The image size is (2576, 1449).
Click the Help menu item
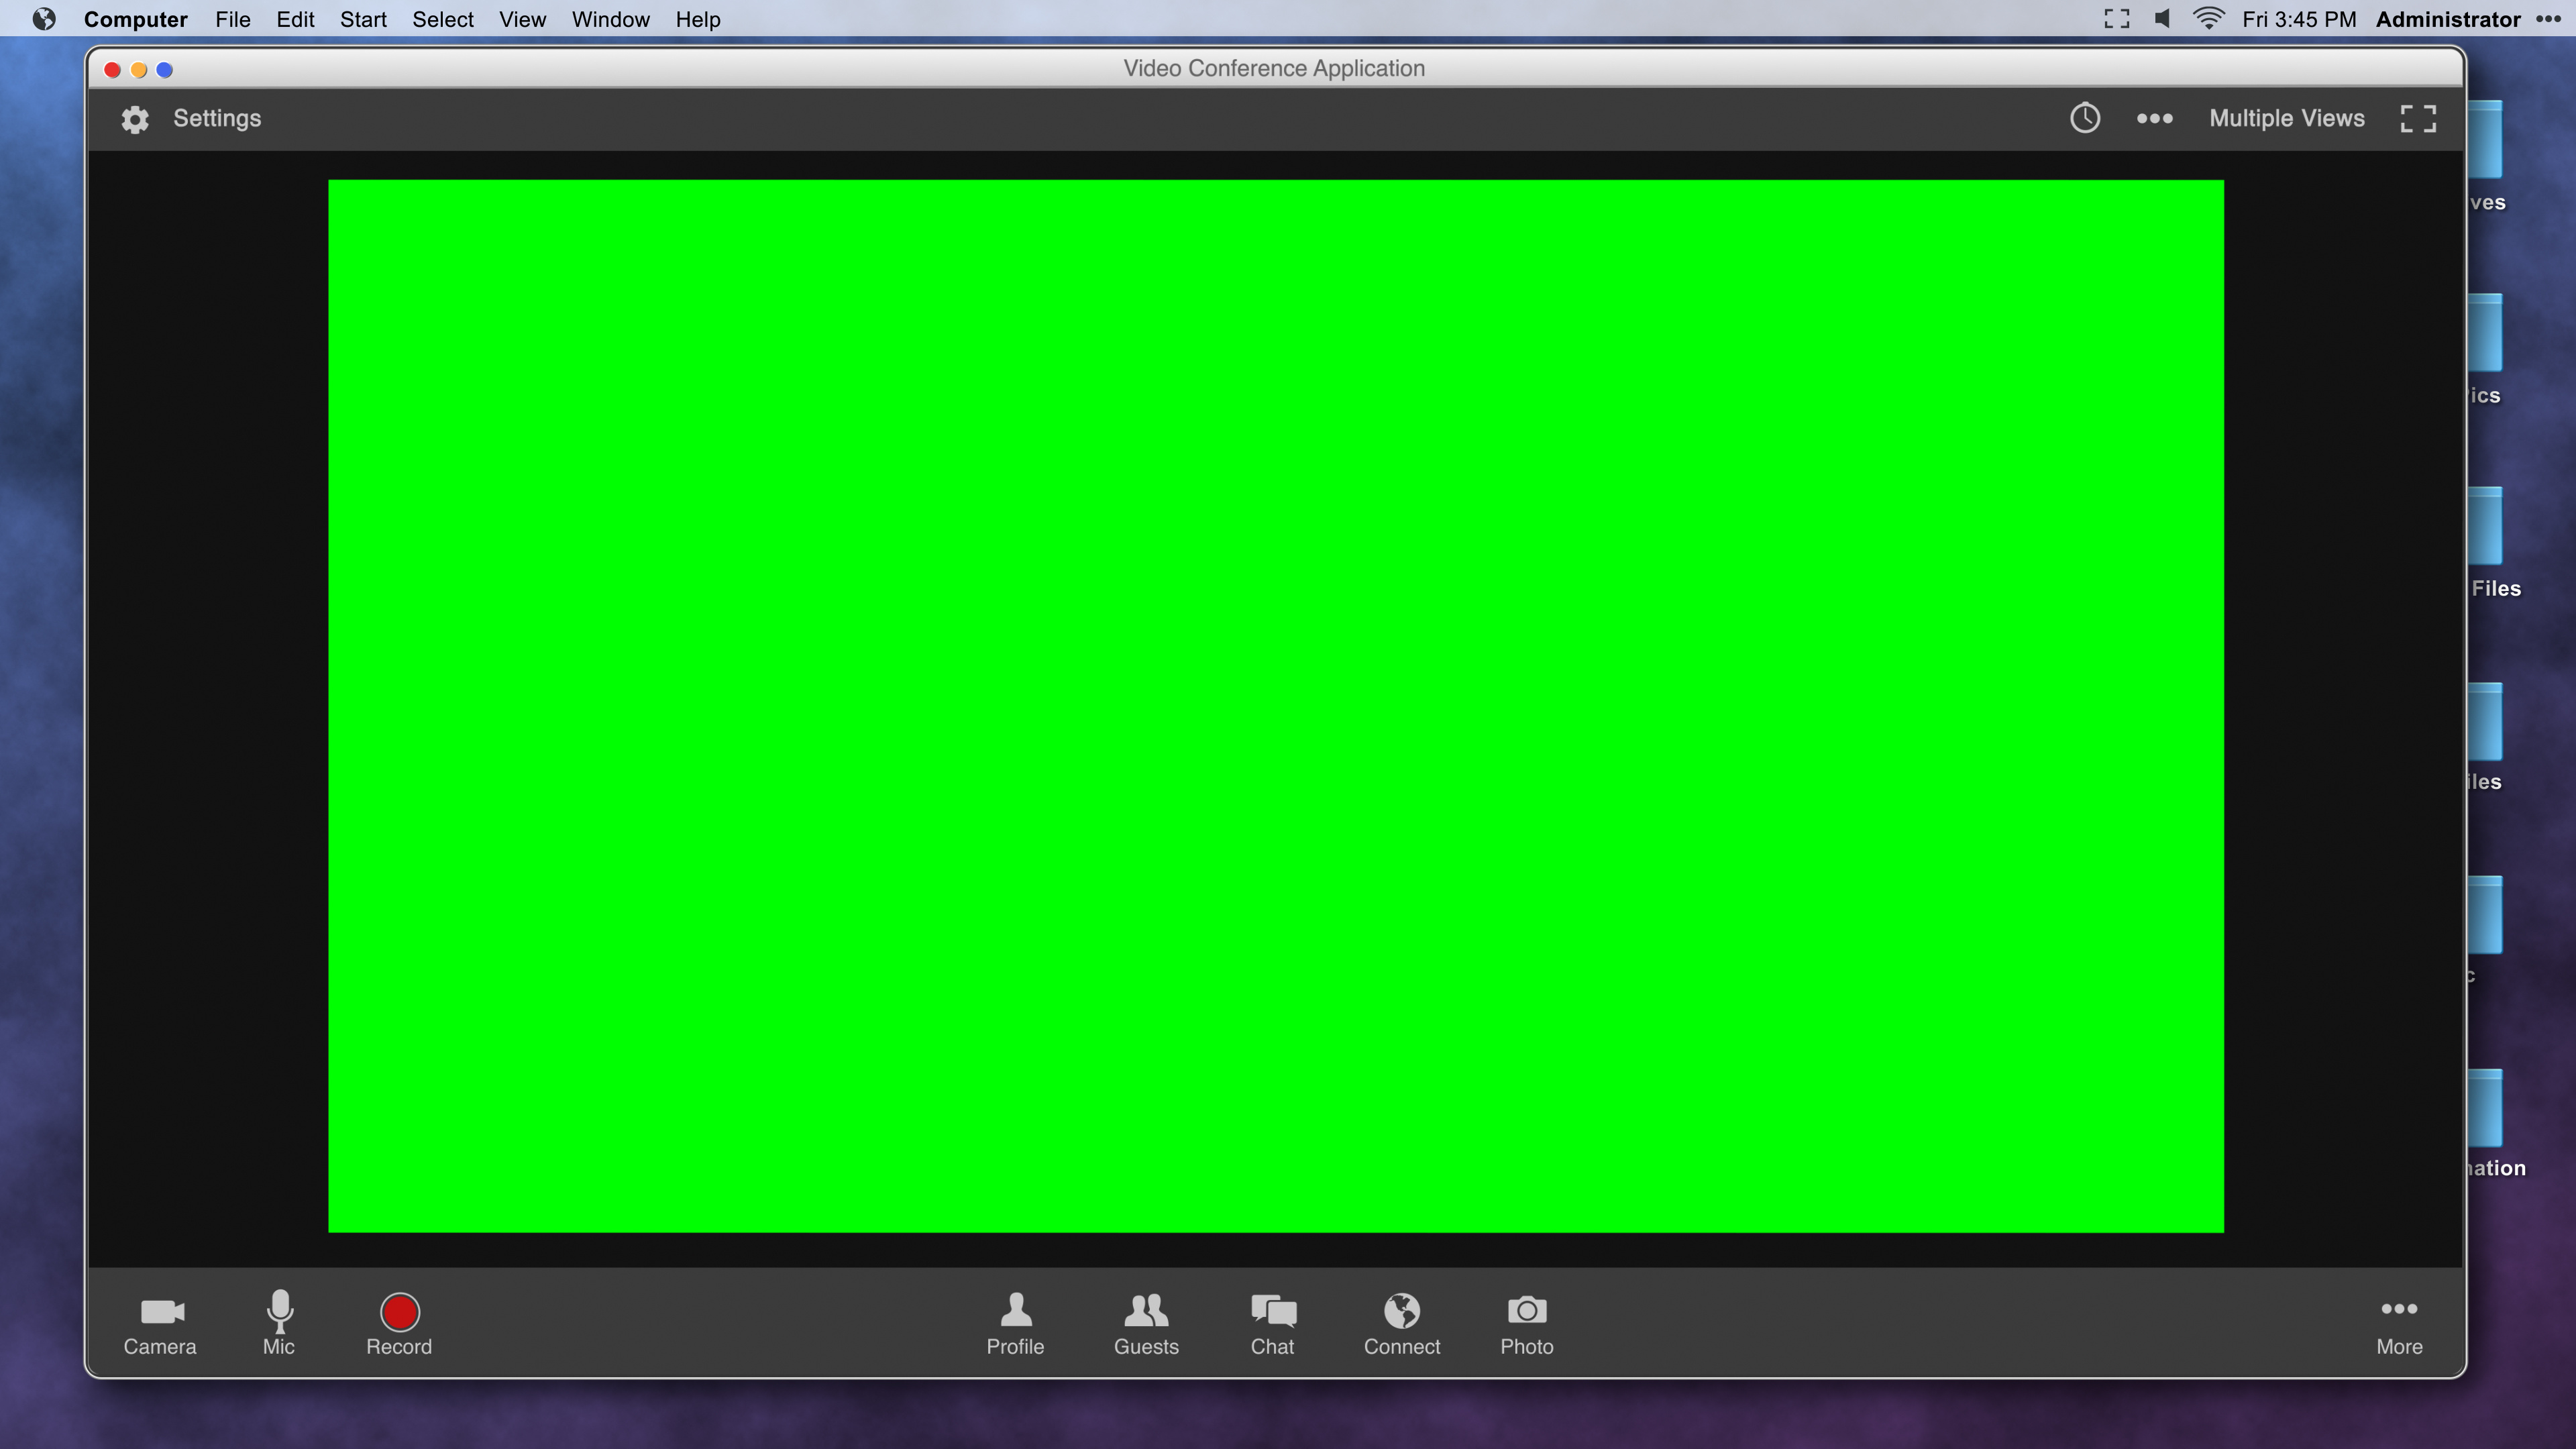698,19
